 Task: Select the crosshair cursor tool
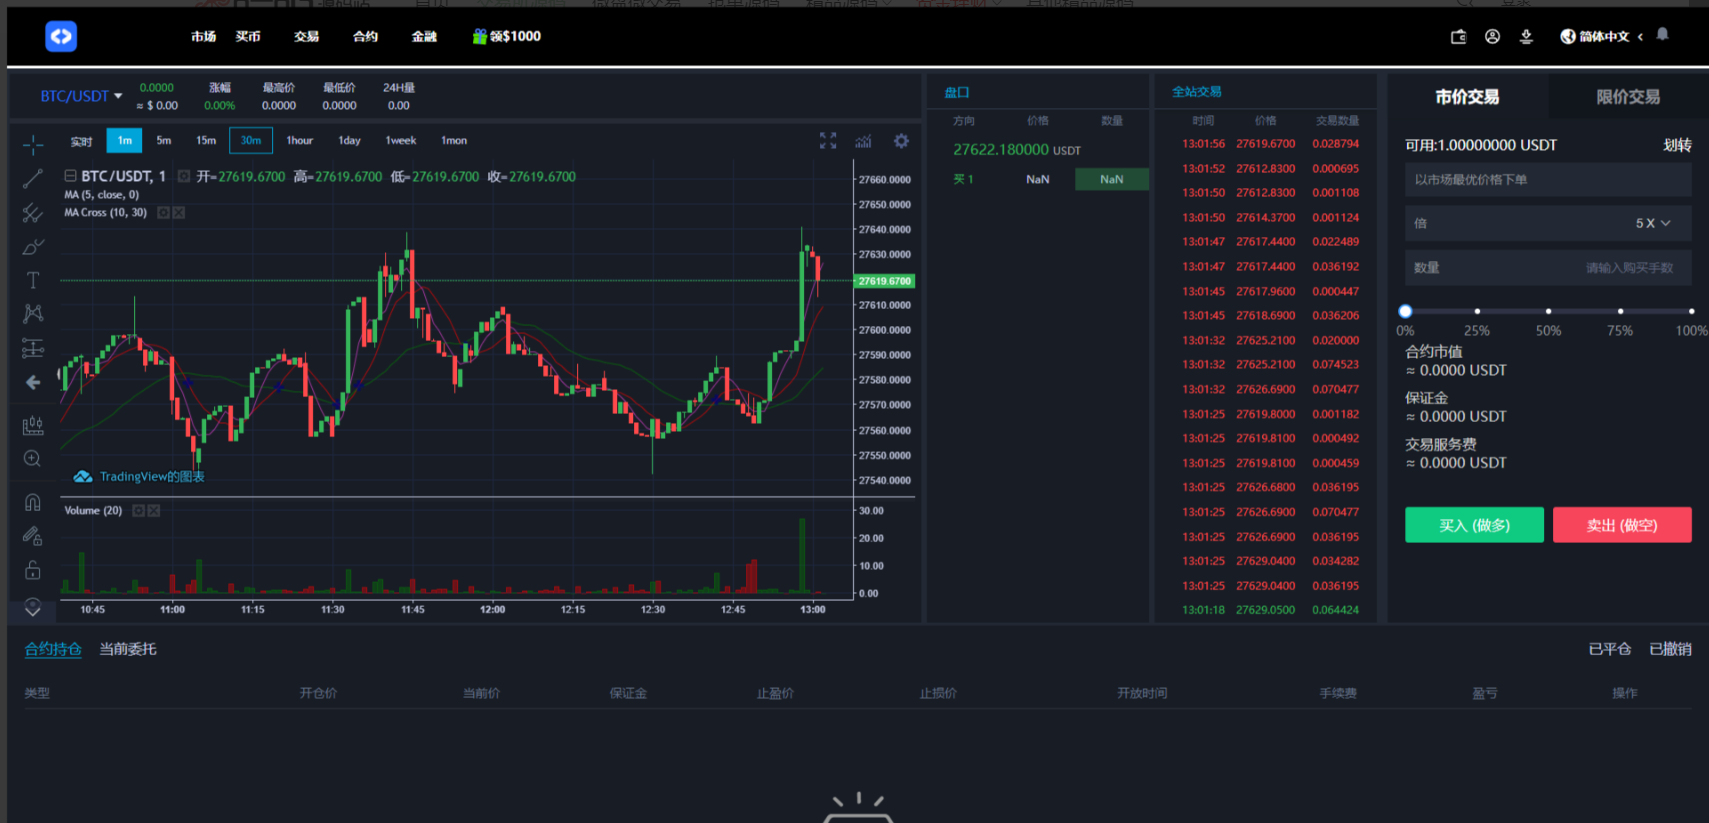pos(33,146)
